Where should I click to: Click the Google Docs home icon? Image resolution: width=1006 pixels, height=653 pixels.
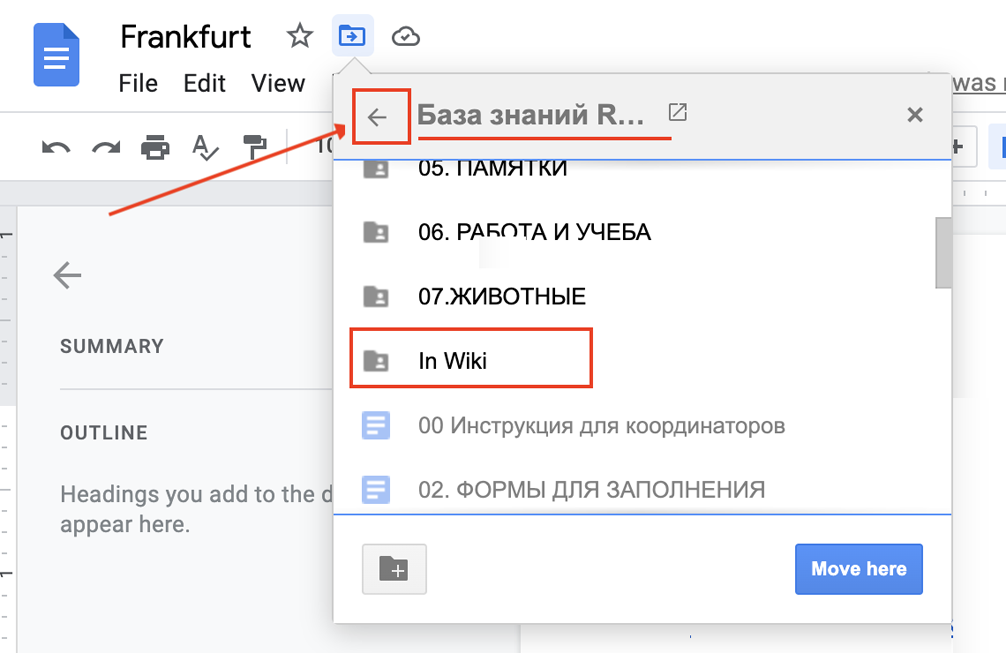(56, 54)
